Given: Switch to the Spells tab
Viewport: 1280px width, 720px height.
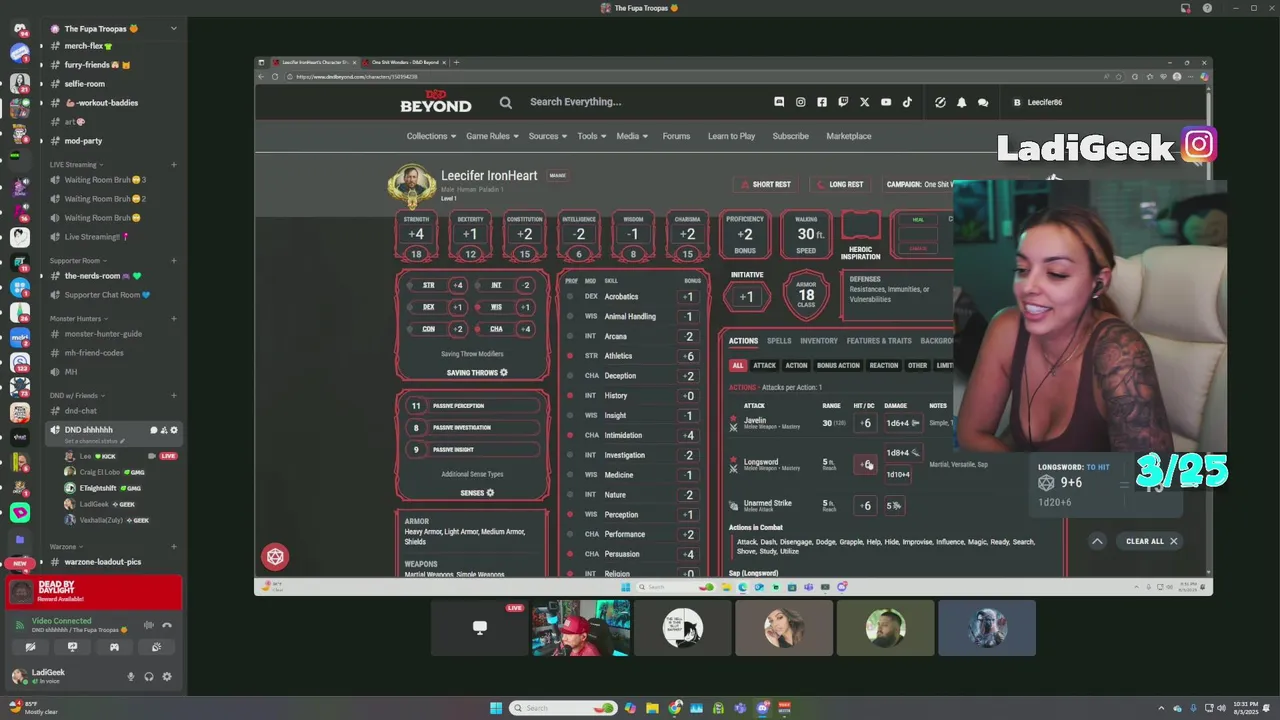Looking at the screenshot, I should coord(779,341).
